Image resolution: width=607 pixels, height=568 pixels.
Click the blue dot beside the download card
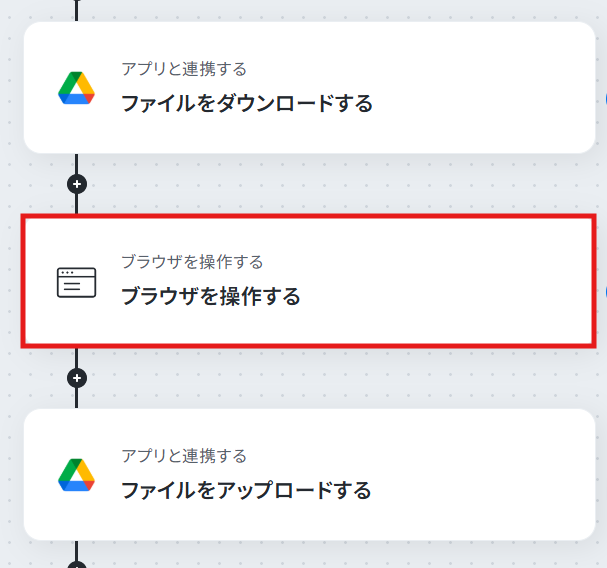[605, 99]
